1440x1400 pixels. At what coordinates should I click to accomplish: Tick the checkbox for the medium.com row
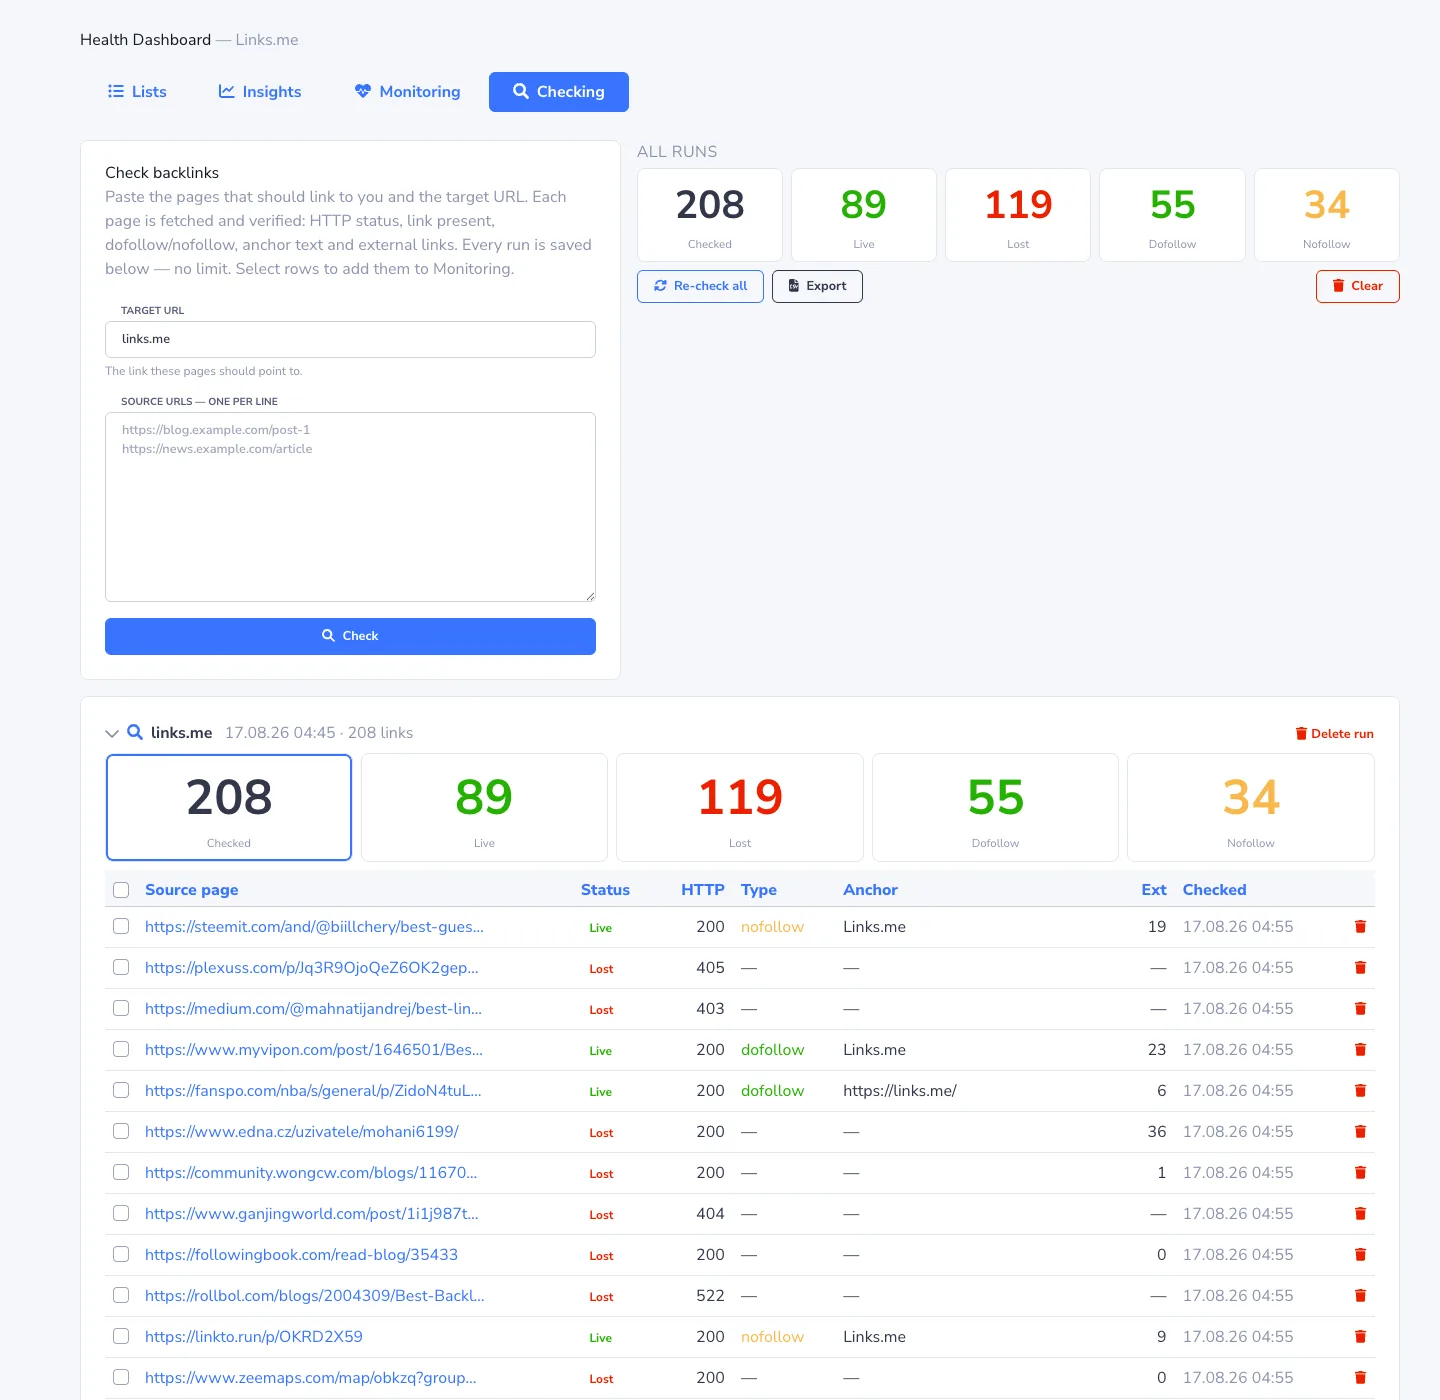[121, 1008]
